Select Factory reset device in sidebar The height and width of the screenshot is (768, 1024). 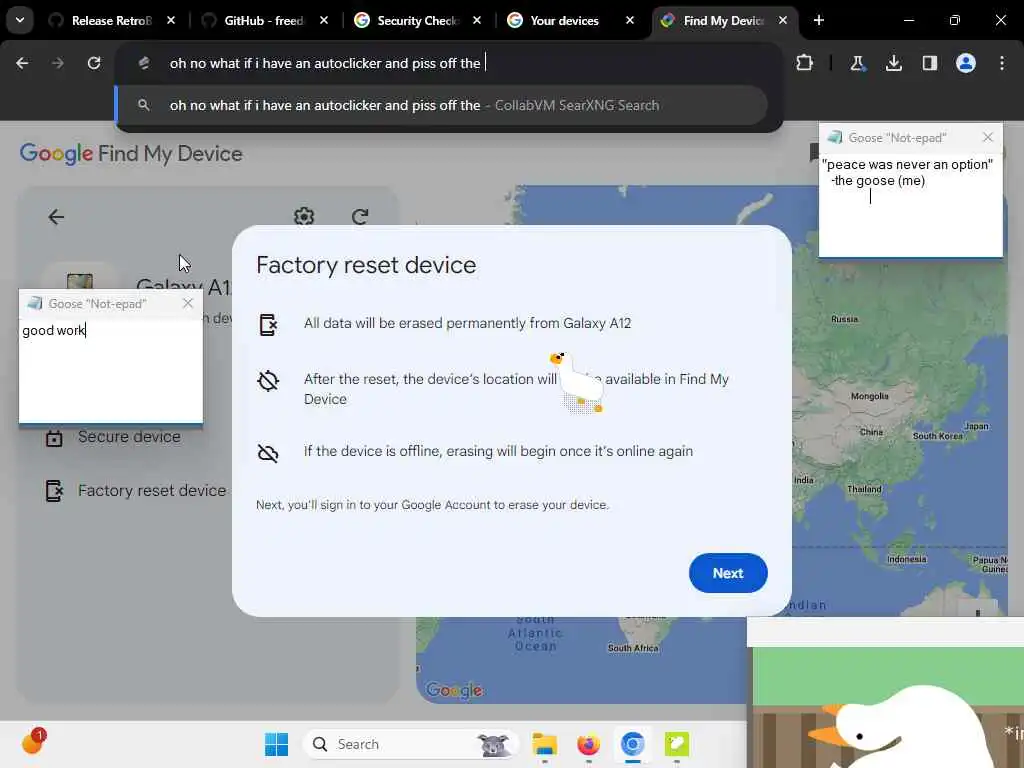coord(152,490)
